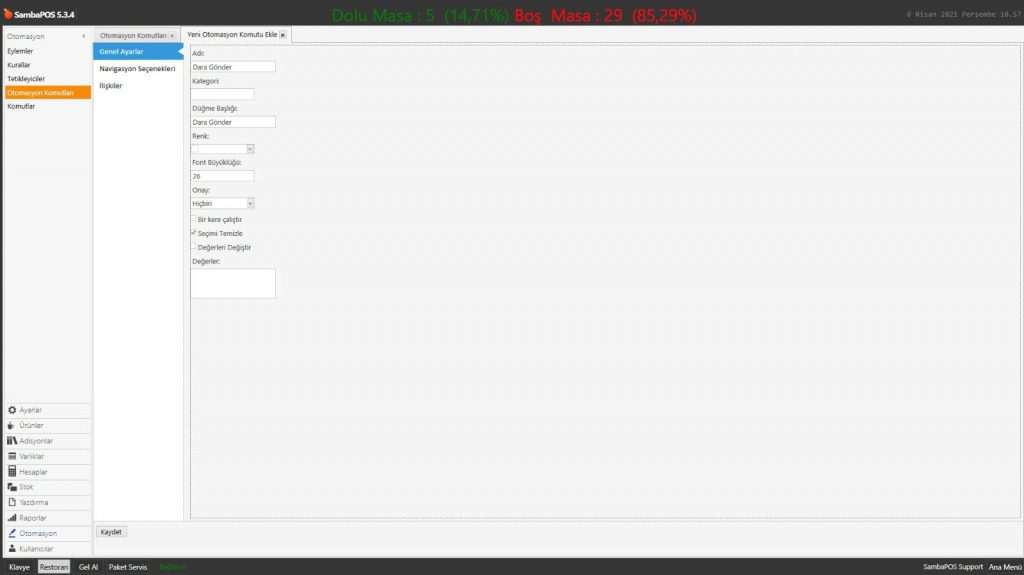Open Ayarlar via its gear icon

click(x=12, y=410)
